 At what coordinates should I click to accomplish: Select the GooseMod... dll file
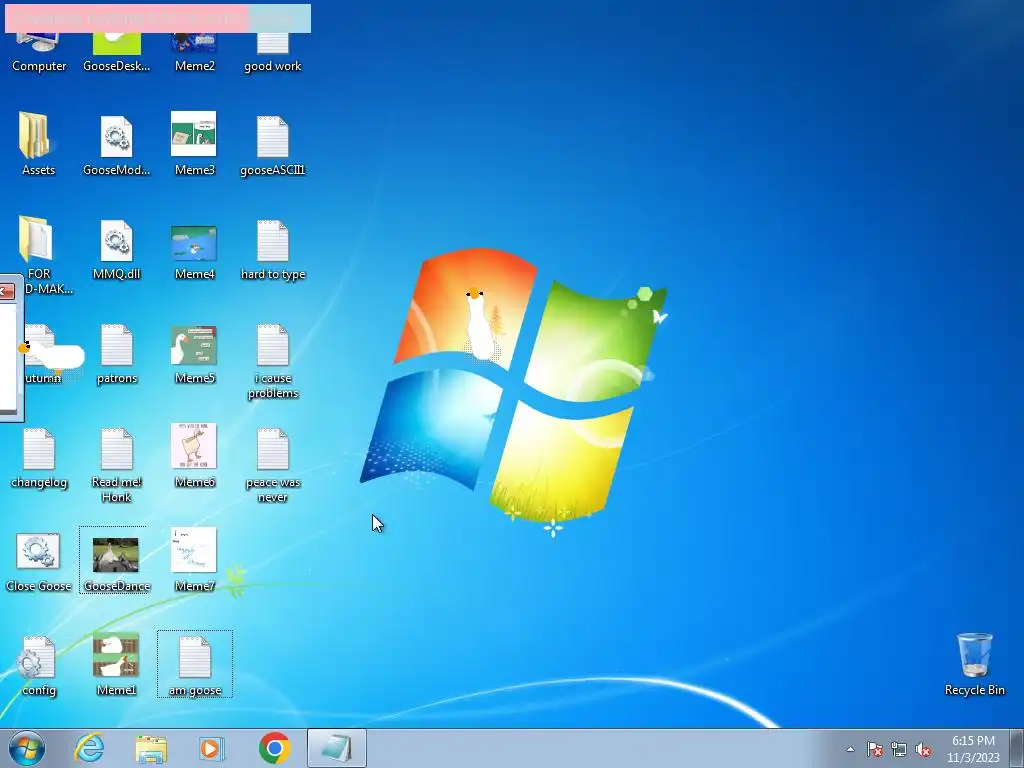(116, 144)
